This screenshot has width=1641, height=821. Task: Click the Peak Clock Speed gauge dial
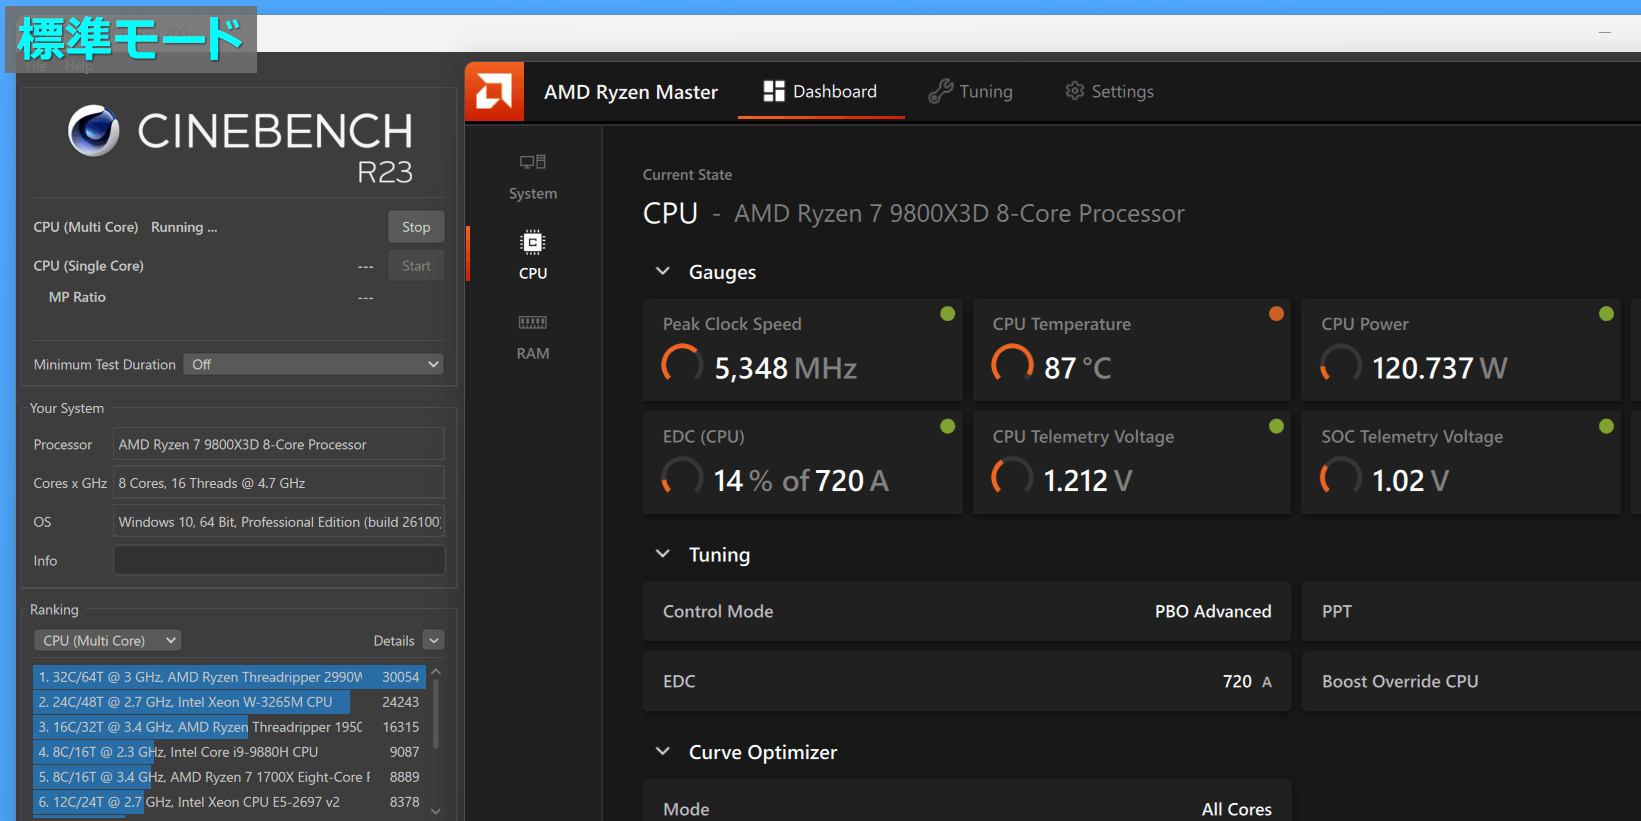pyautogui.click(x=682, y=365)
